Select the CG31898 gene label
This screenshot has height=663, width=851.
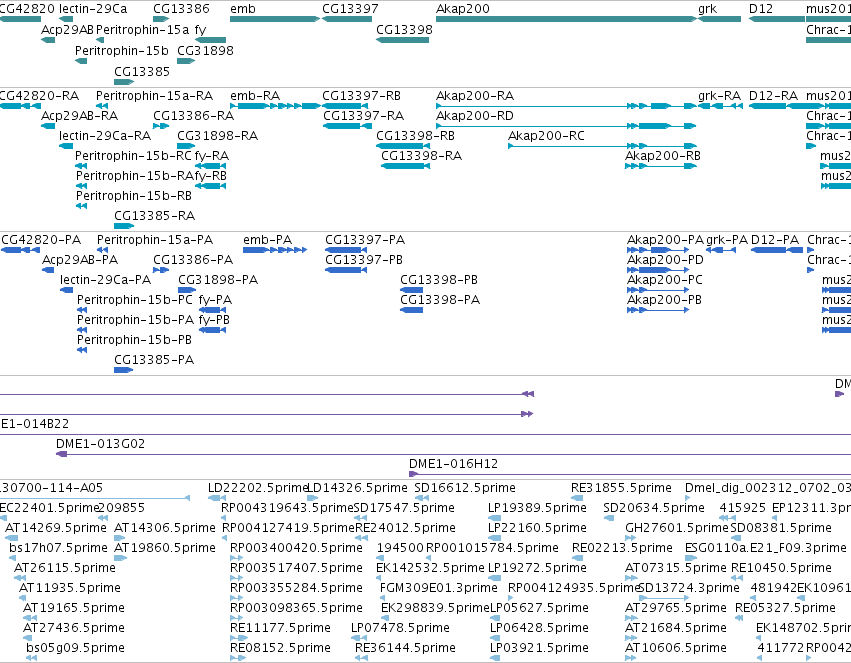[205, 50]
